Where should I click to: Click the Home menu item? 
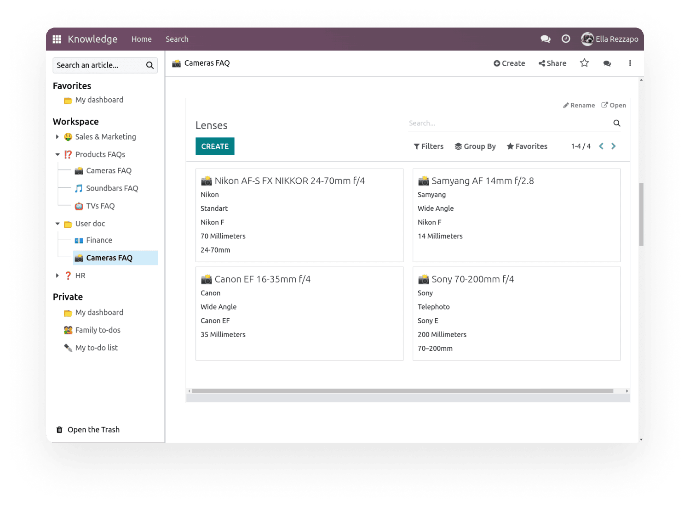click(141, 39)
